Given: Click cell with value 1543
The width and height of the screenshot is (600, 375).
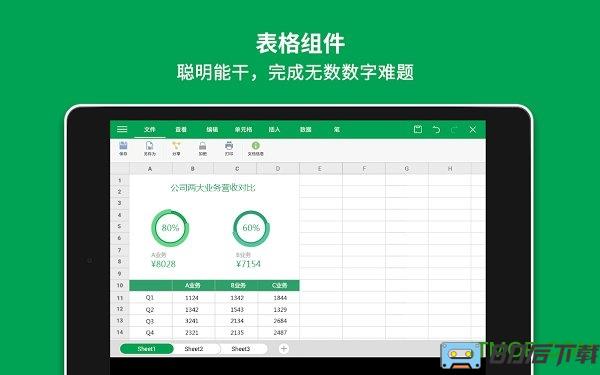Looking at the screenshot, I should tap(236, 309).
